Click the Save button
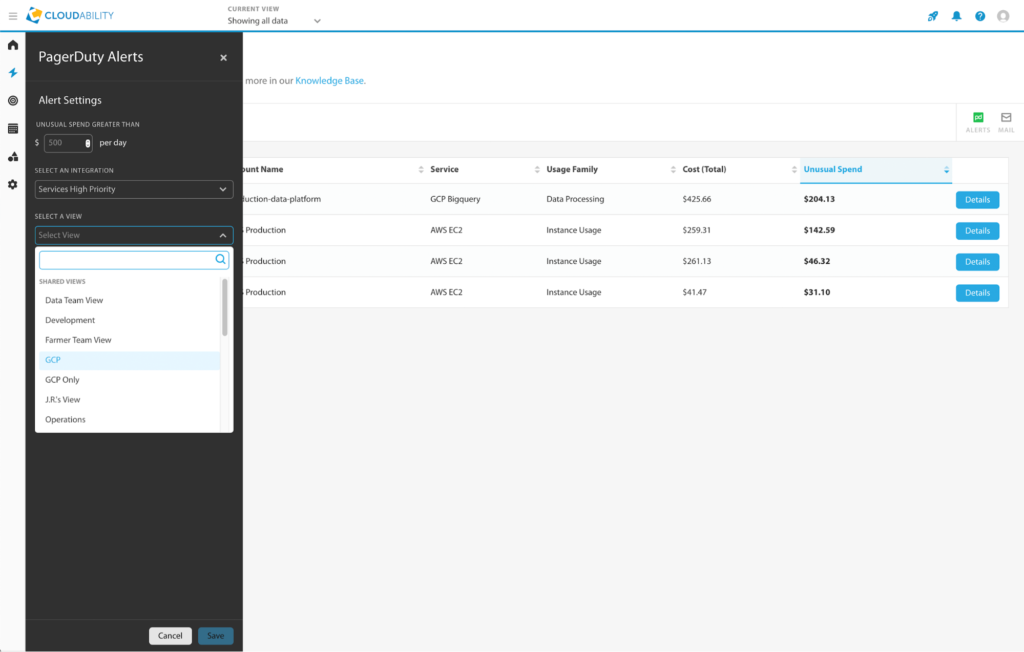The height and width of the screenshot is (652, 1024). pyautogui.click(x=216, y=636)
